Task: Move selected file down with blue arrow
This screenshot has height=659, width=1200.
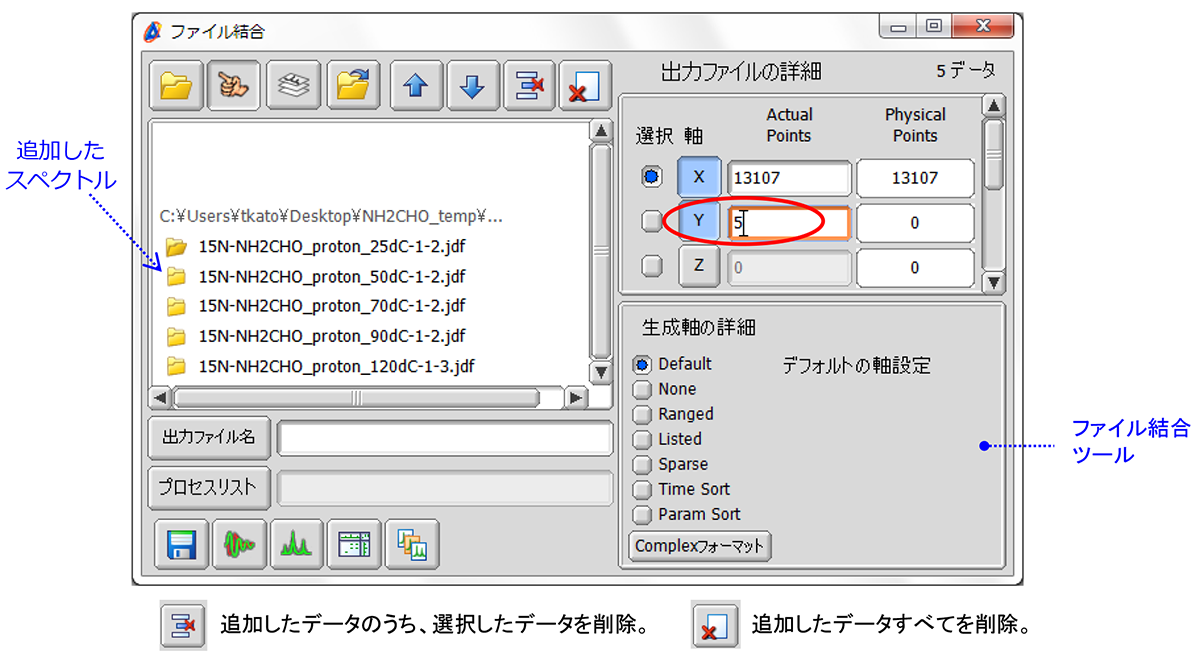Action: coord(473,86)
